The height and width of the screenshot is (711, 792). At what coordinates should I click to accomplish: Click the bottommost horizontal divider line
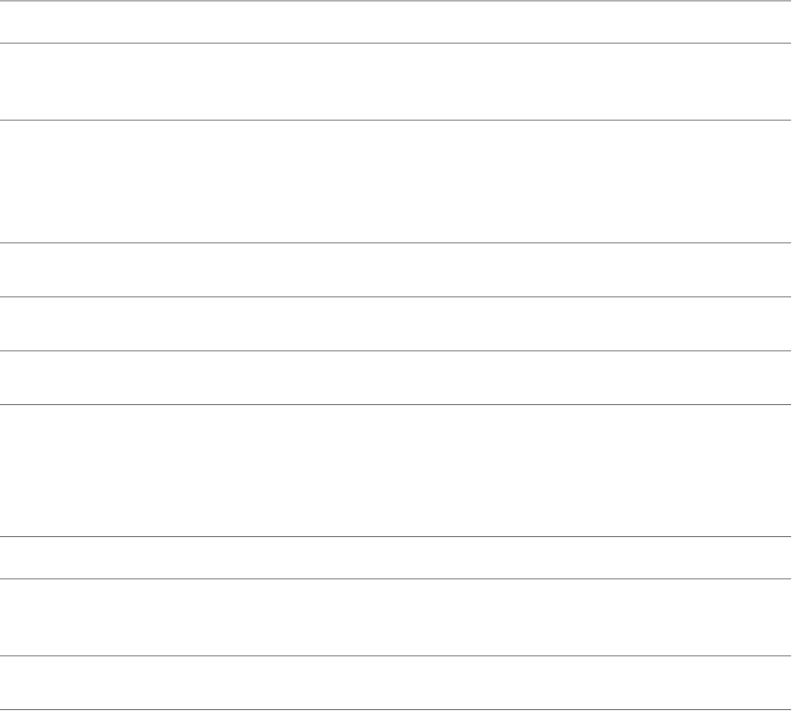pyautogui.click(x=396, y=709)
